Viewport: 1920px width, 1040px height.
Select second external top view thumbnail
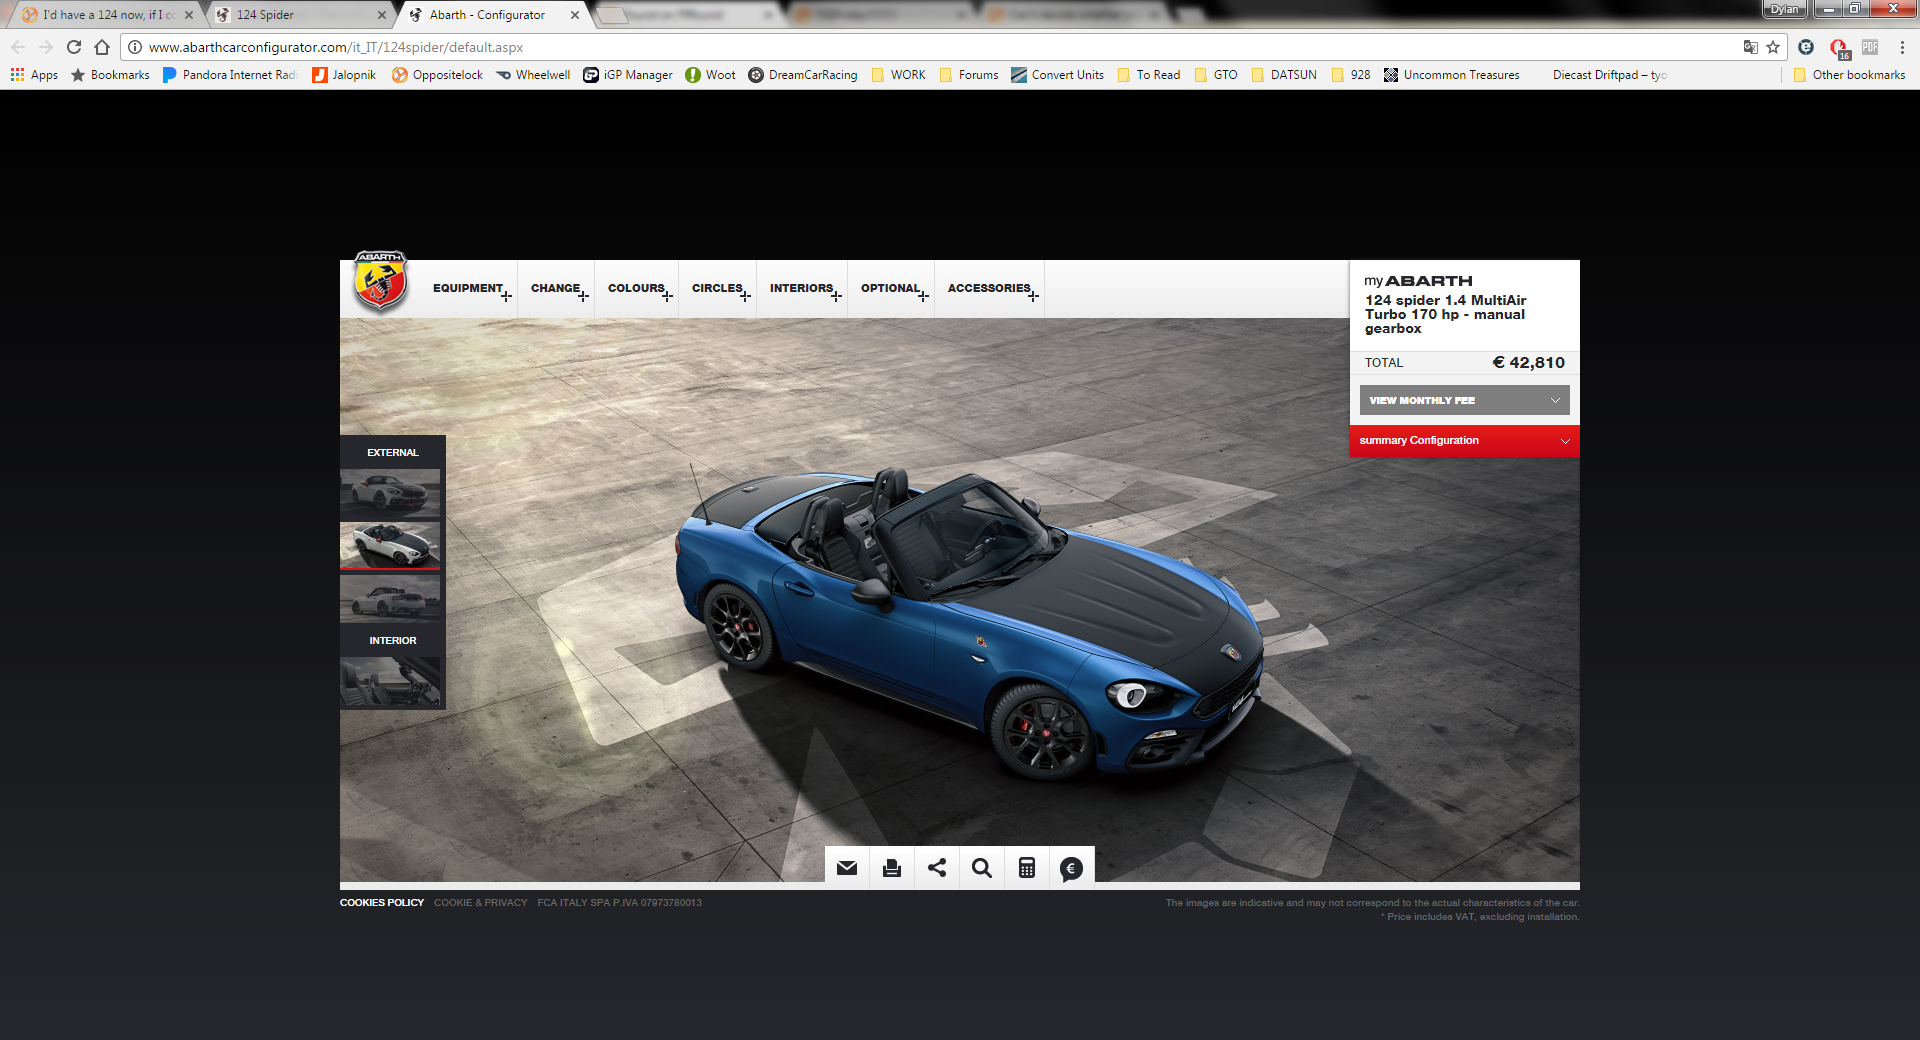[390, 545]
